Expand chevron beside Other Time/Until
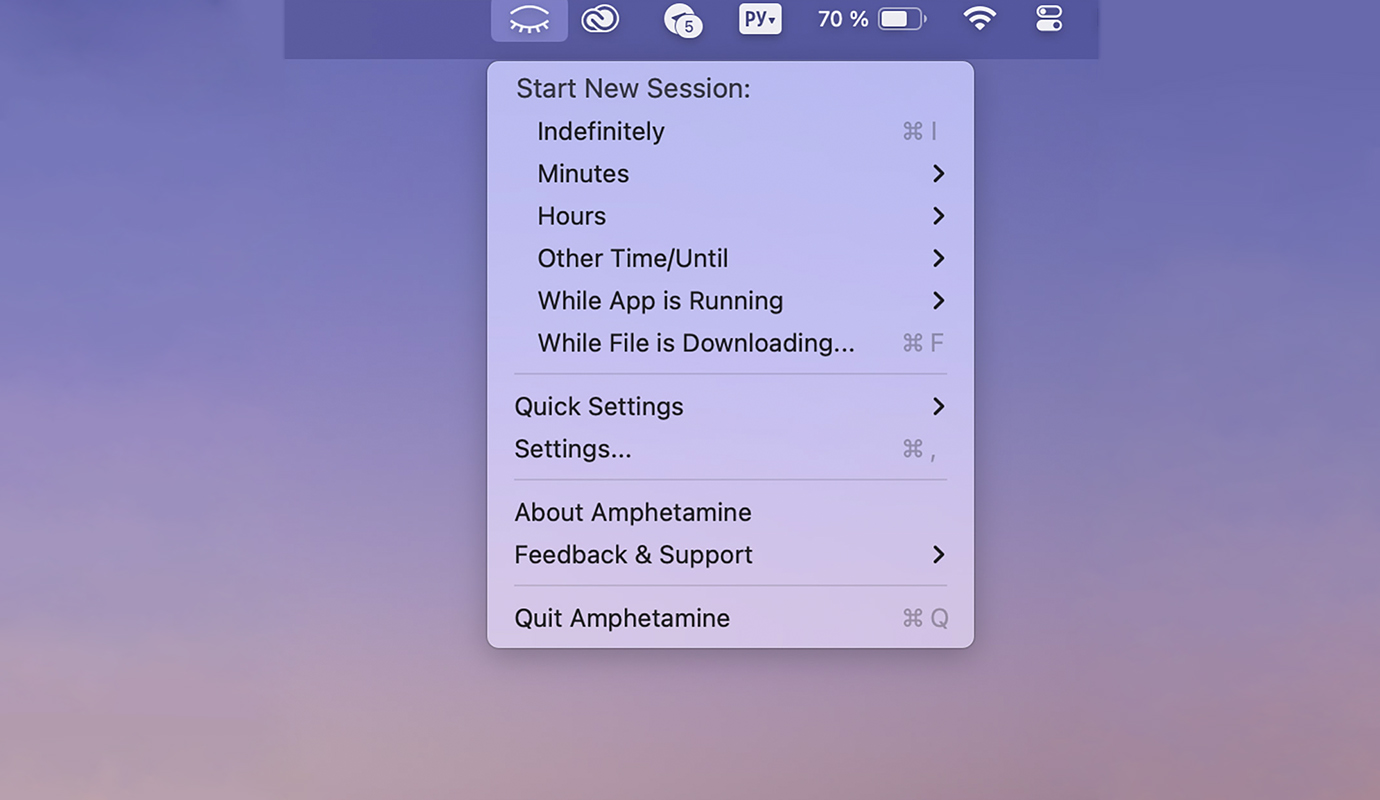 point(938,258)
